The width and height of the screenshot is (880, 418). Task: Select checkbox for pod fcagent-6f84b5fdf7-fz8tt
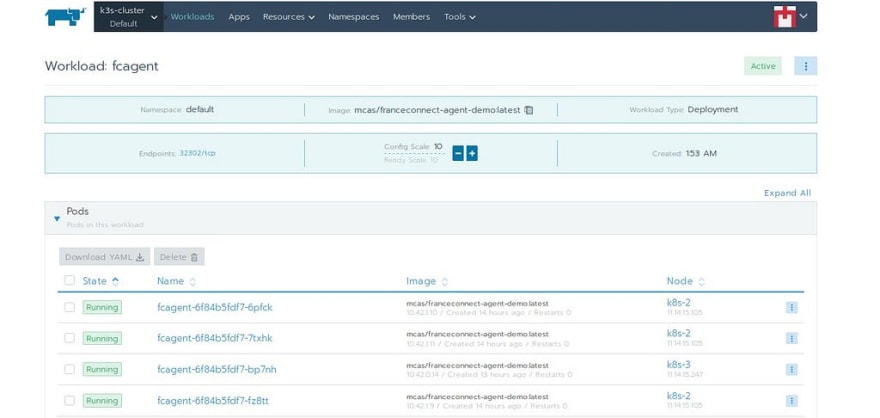click(x=70, y=401)
